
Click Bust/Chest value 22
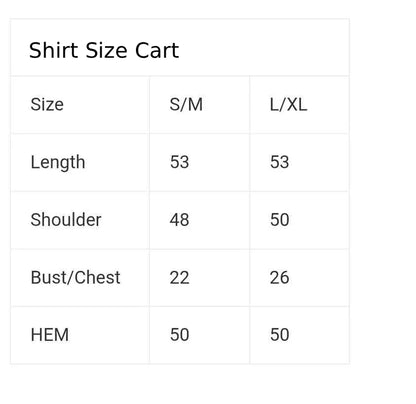point(179,277)
